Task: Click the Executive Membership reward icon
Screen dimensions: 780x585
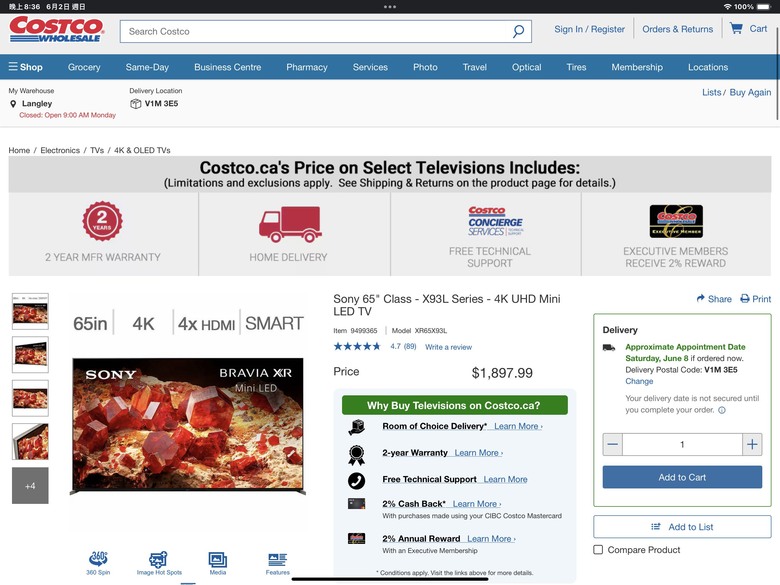Action: coord(356,538)
